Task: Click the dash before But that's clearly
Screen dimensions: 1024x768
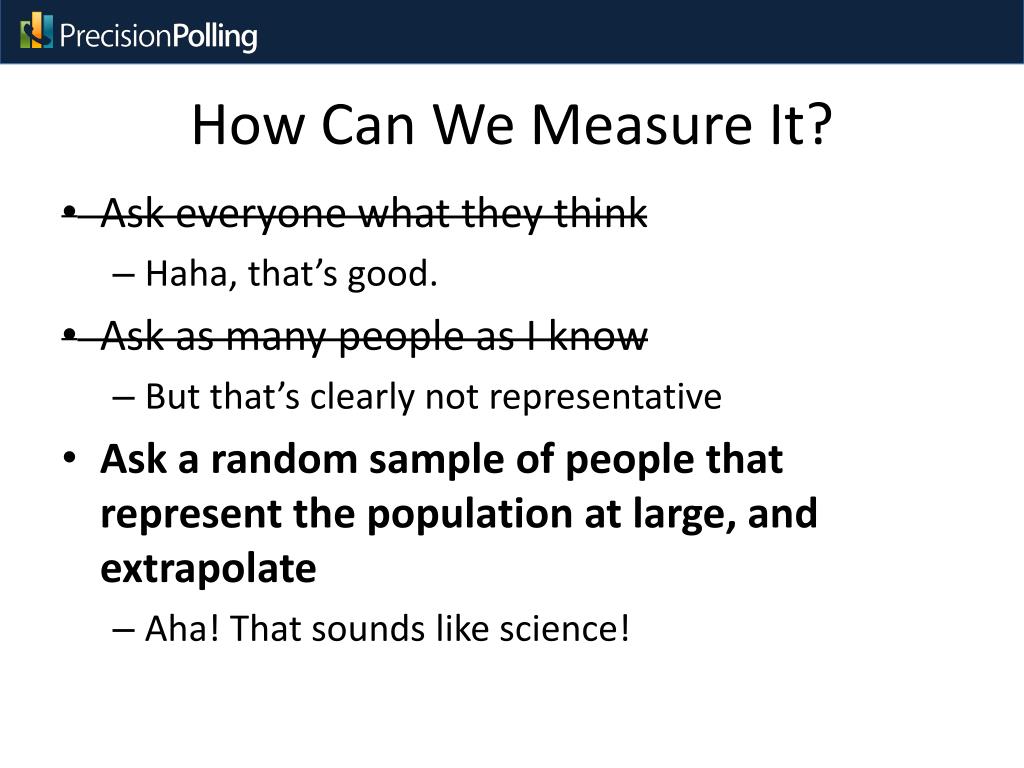Action: click(123, 398)
